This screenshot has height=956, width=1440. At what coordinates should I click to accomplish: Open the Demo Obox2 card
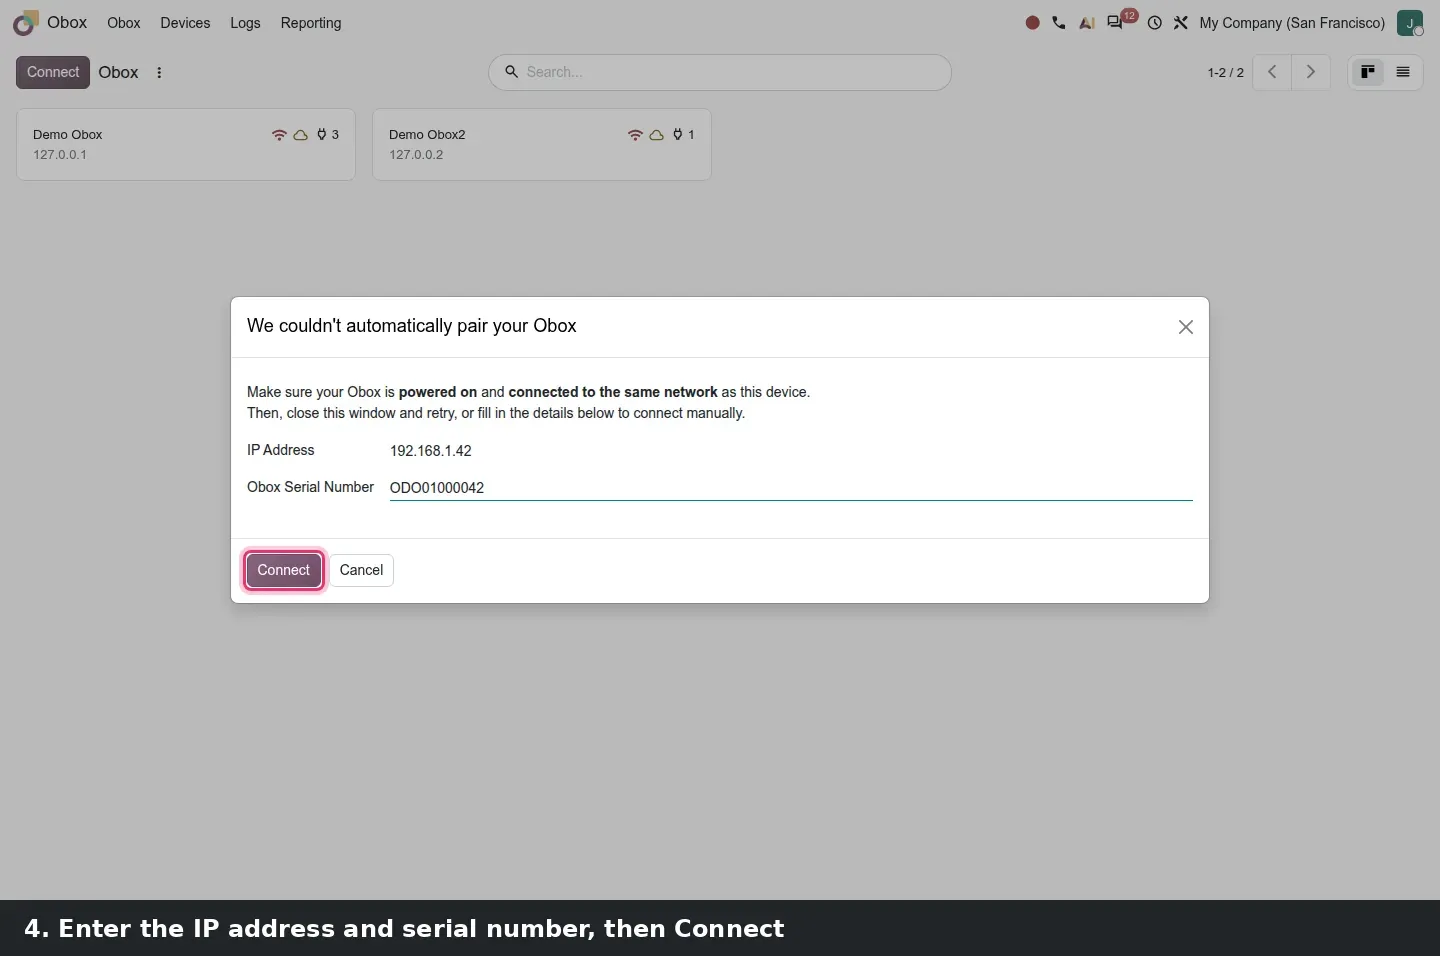pos(542,145)
